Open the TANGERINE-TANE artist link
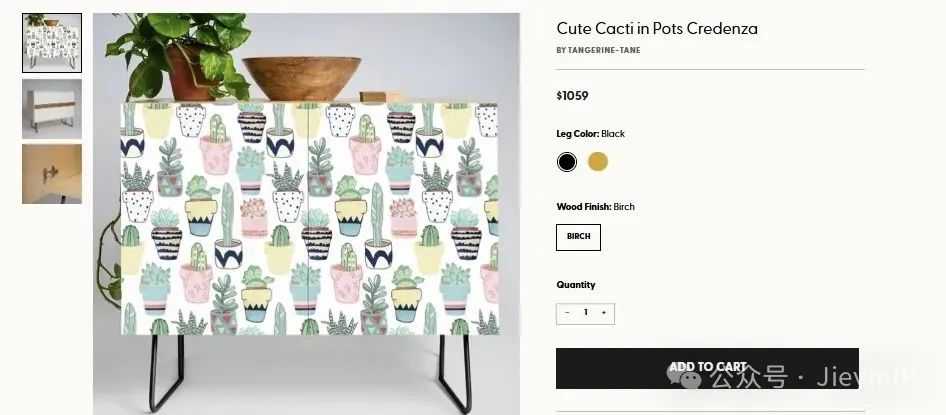This screenshot has width=946, height=415. (x=604, y=51)
